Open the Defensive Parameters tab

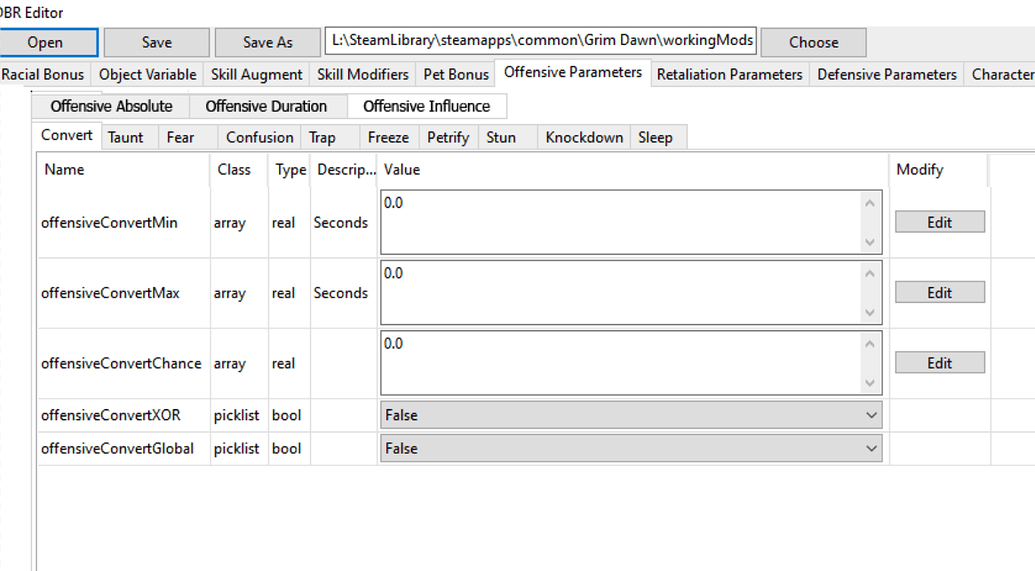[x=886, y=74]
